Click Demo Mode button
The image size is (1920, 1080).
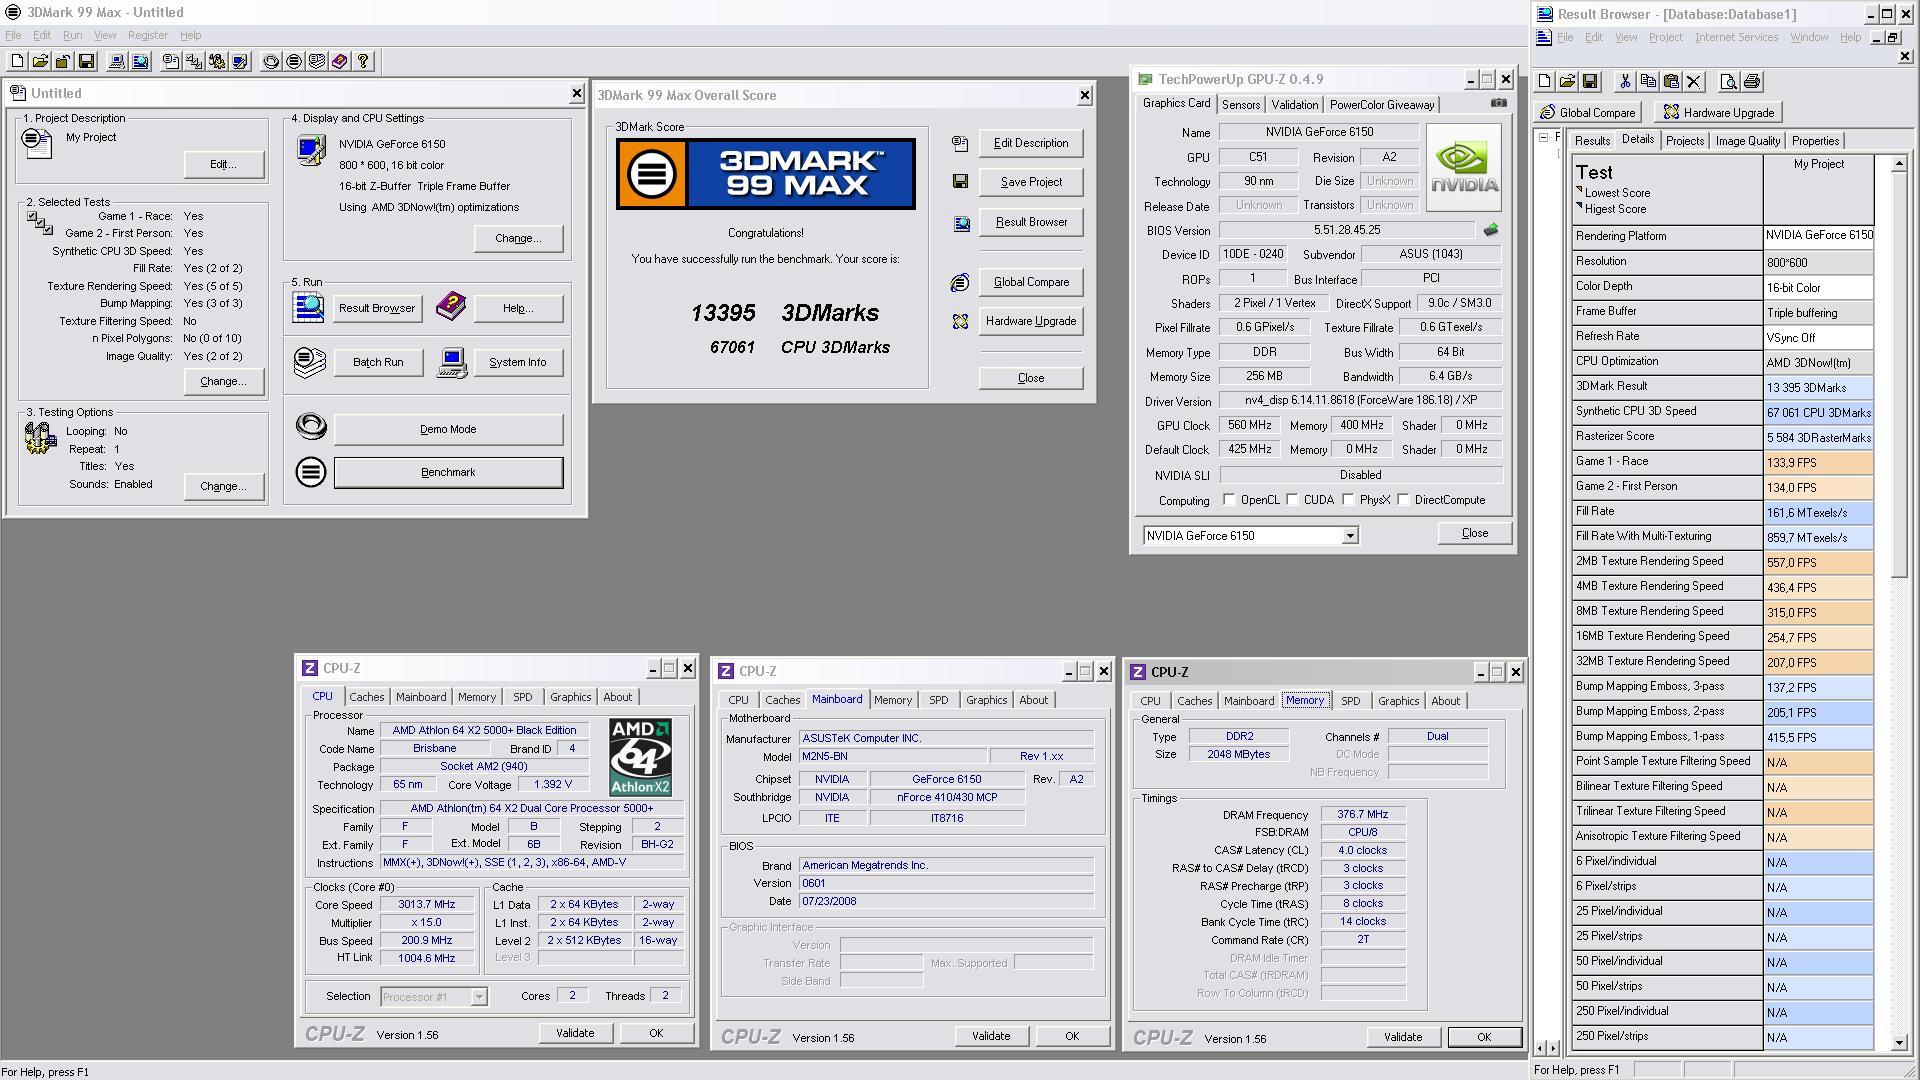448,429
